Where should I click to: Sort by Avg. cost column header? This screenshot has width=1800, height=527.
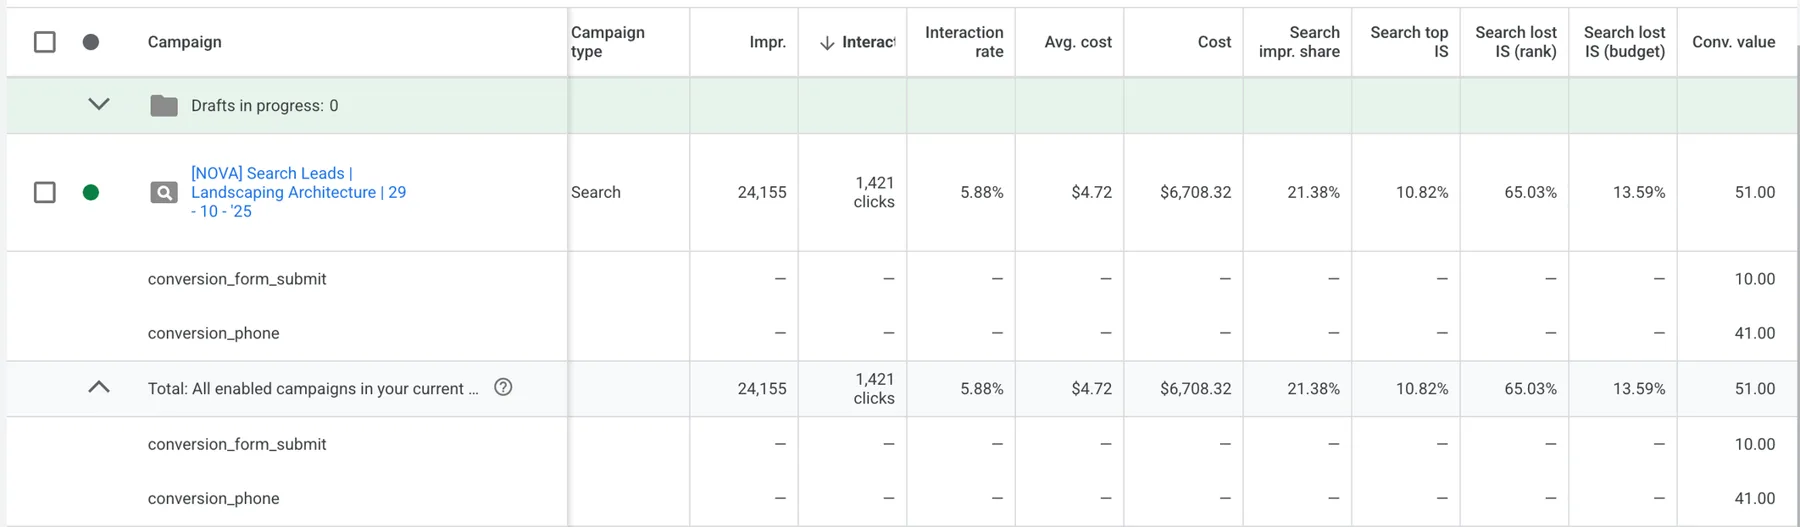pyautogui.click(x=1078, y=42)
